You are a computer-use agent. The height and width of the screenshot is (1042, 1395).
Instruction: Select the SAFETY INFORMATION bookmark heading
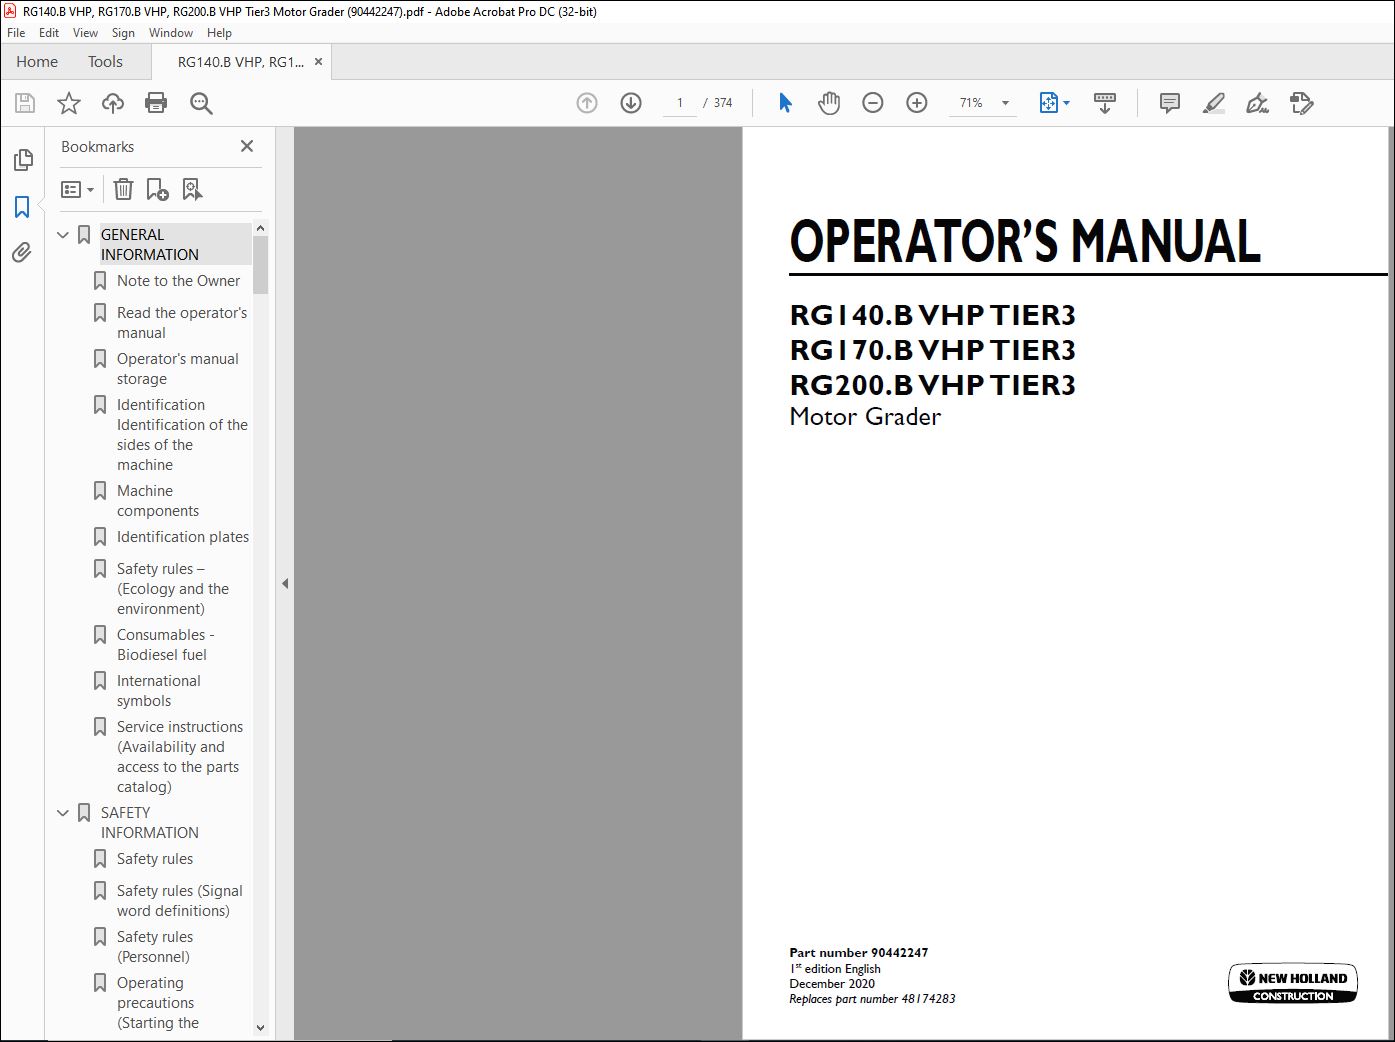[150, 823]
